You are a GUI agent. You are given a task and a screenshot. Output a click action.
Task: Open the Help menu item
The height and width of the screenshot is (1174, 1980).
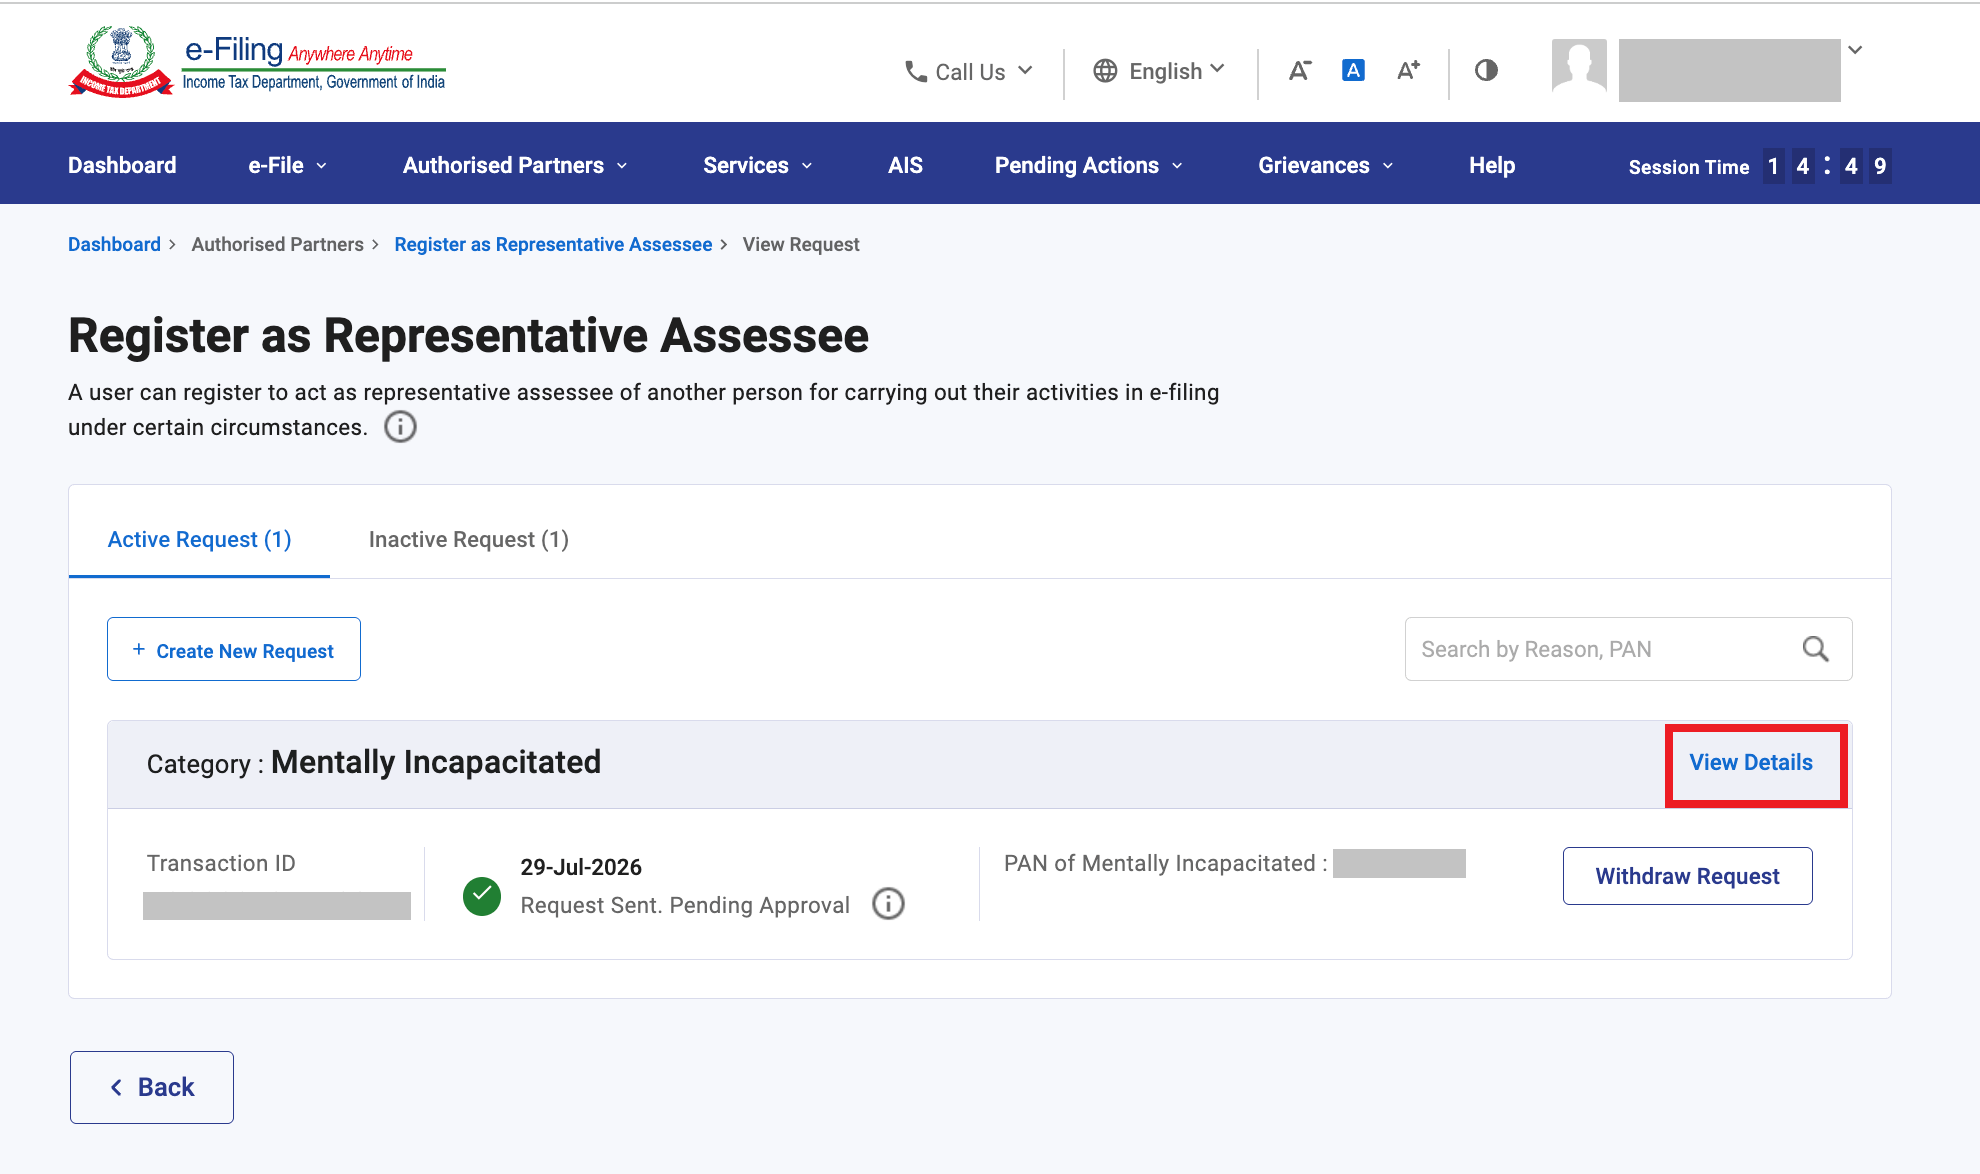click(1492, 165)
